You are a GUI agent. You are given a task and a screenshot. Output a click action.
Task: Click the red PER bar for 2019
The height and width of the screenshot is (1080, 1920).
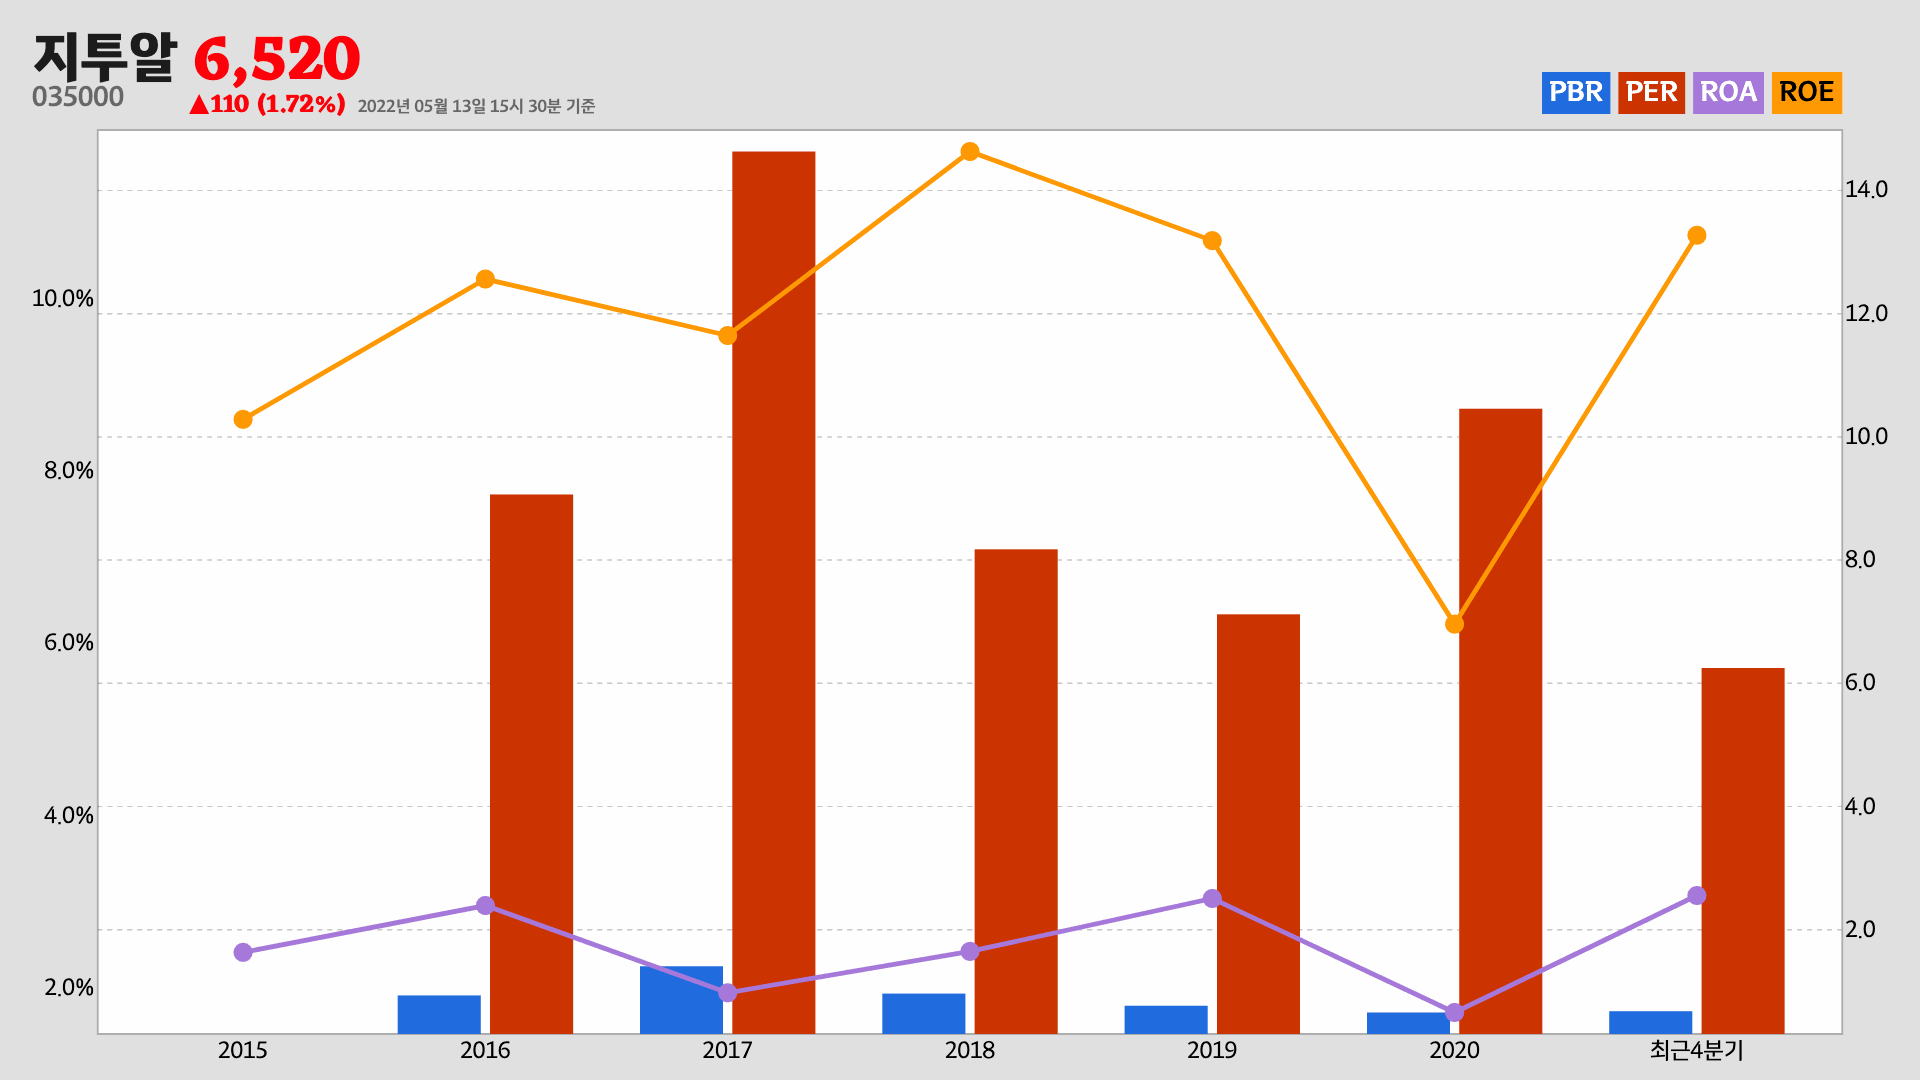coord(1258,824)
